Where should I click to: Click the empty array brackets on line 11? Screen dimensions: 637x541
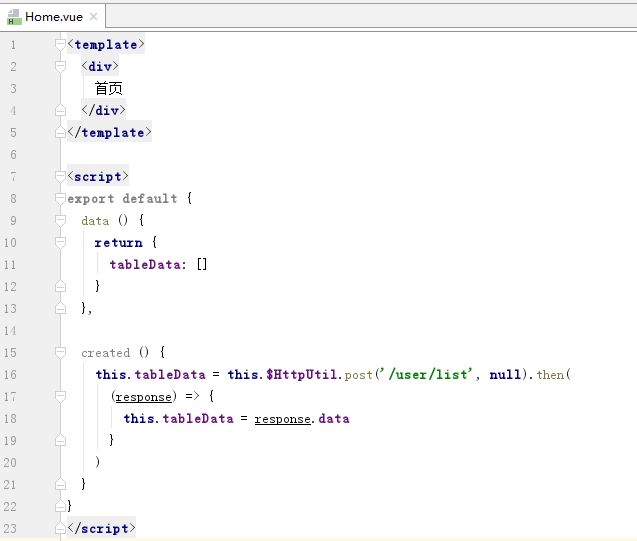[x=202, y=264]
